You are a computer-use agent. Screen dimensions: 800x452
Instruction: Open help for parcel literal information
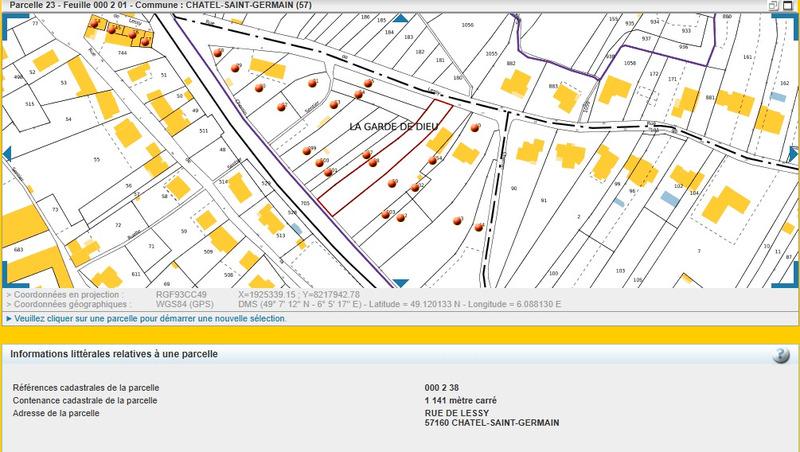pos(781,355)
